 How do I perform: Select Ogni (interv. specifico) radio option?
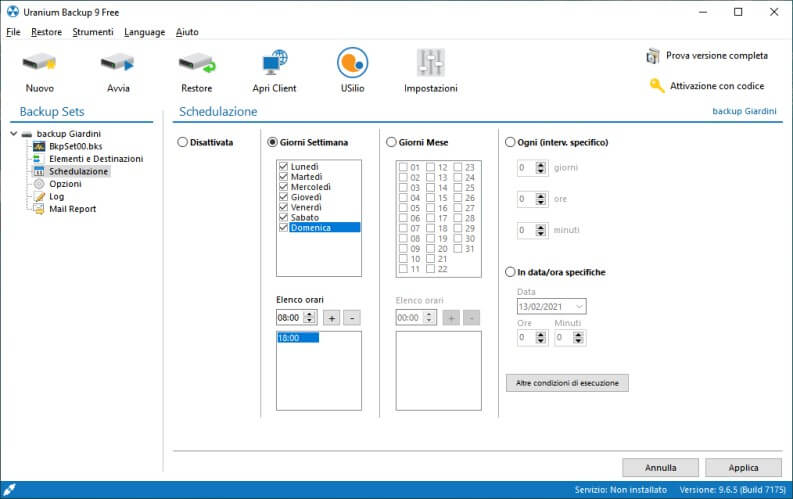point(510,143)
